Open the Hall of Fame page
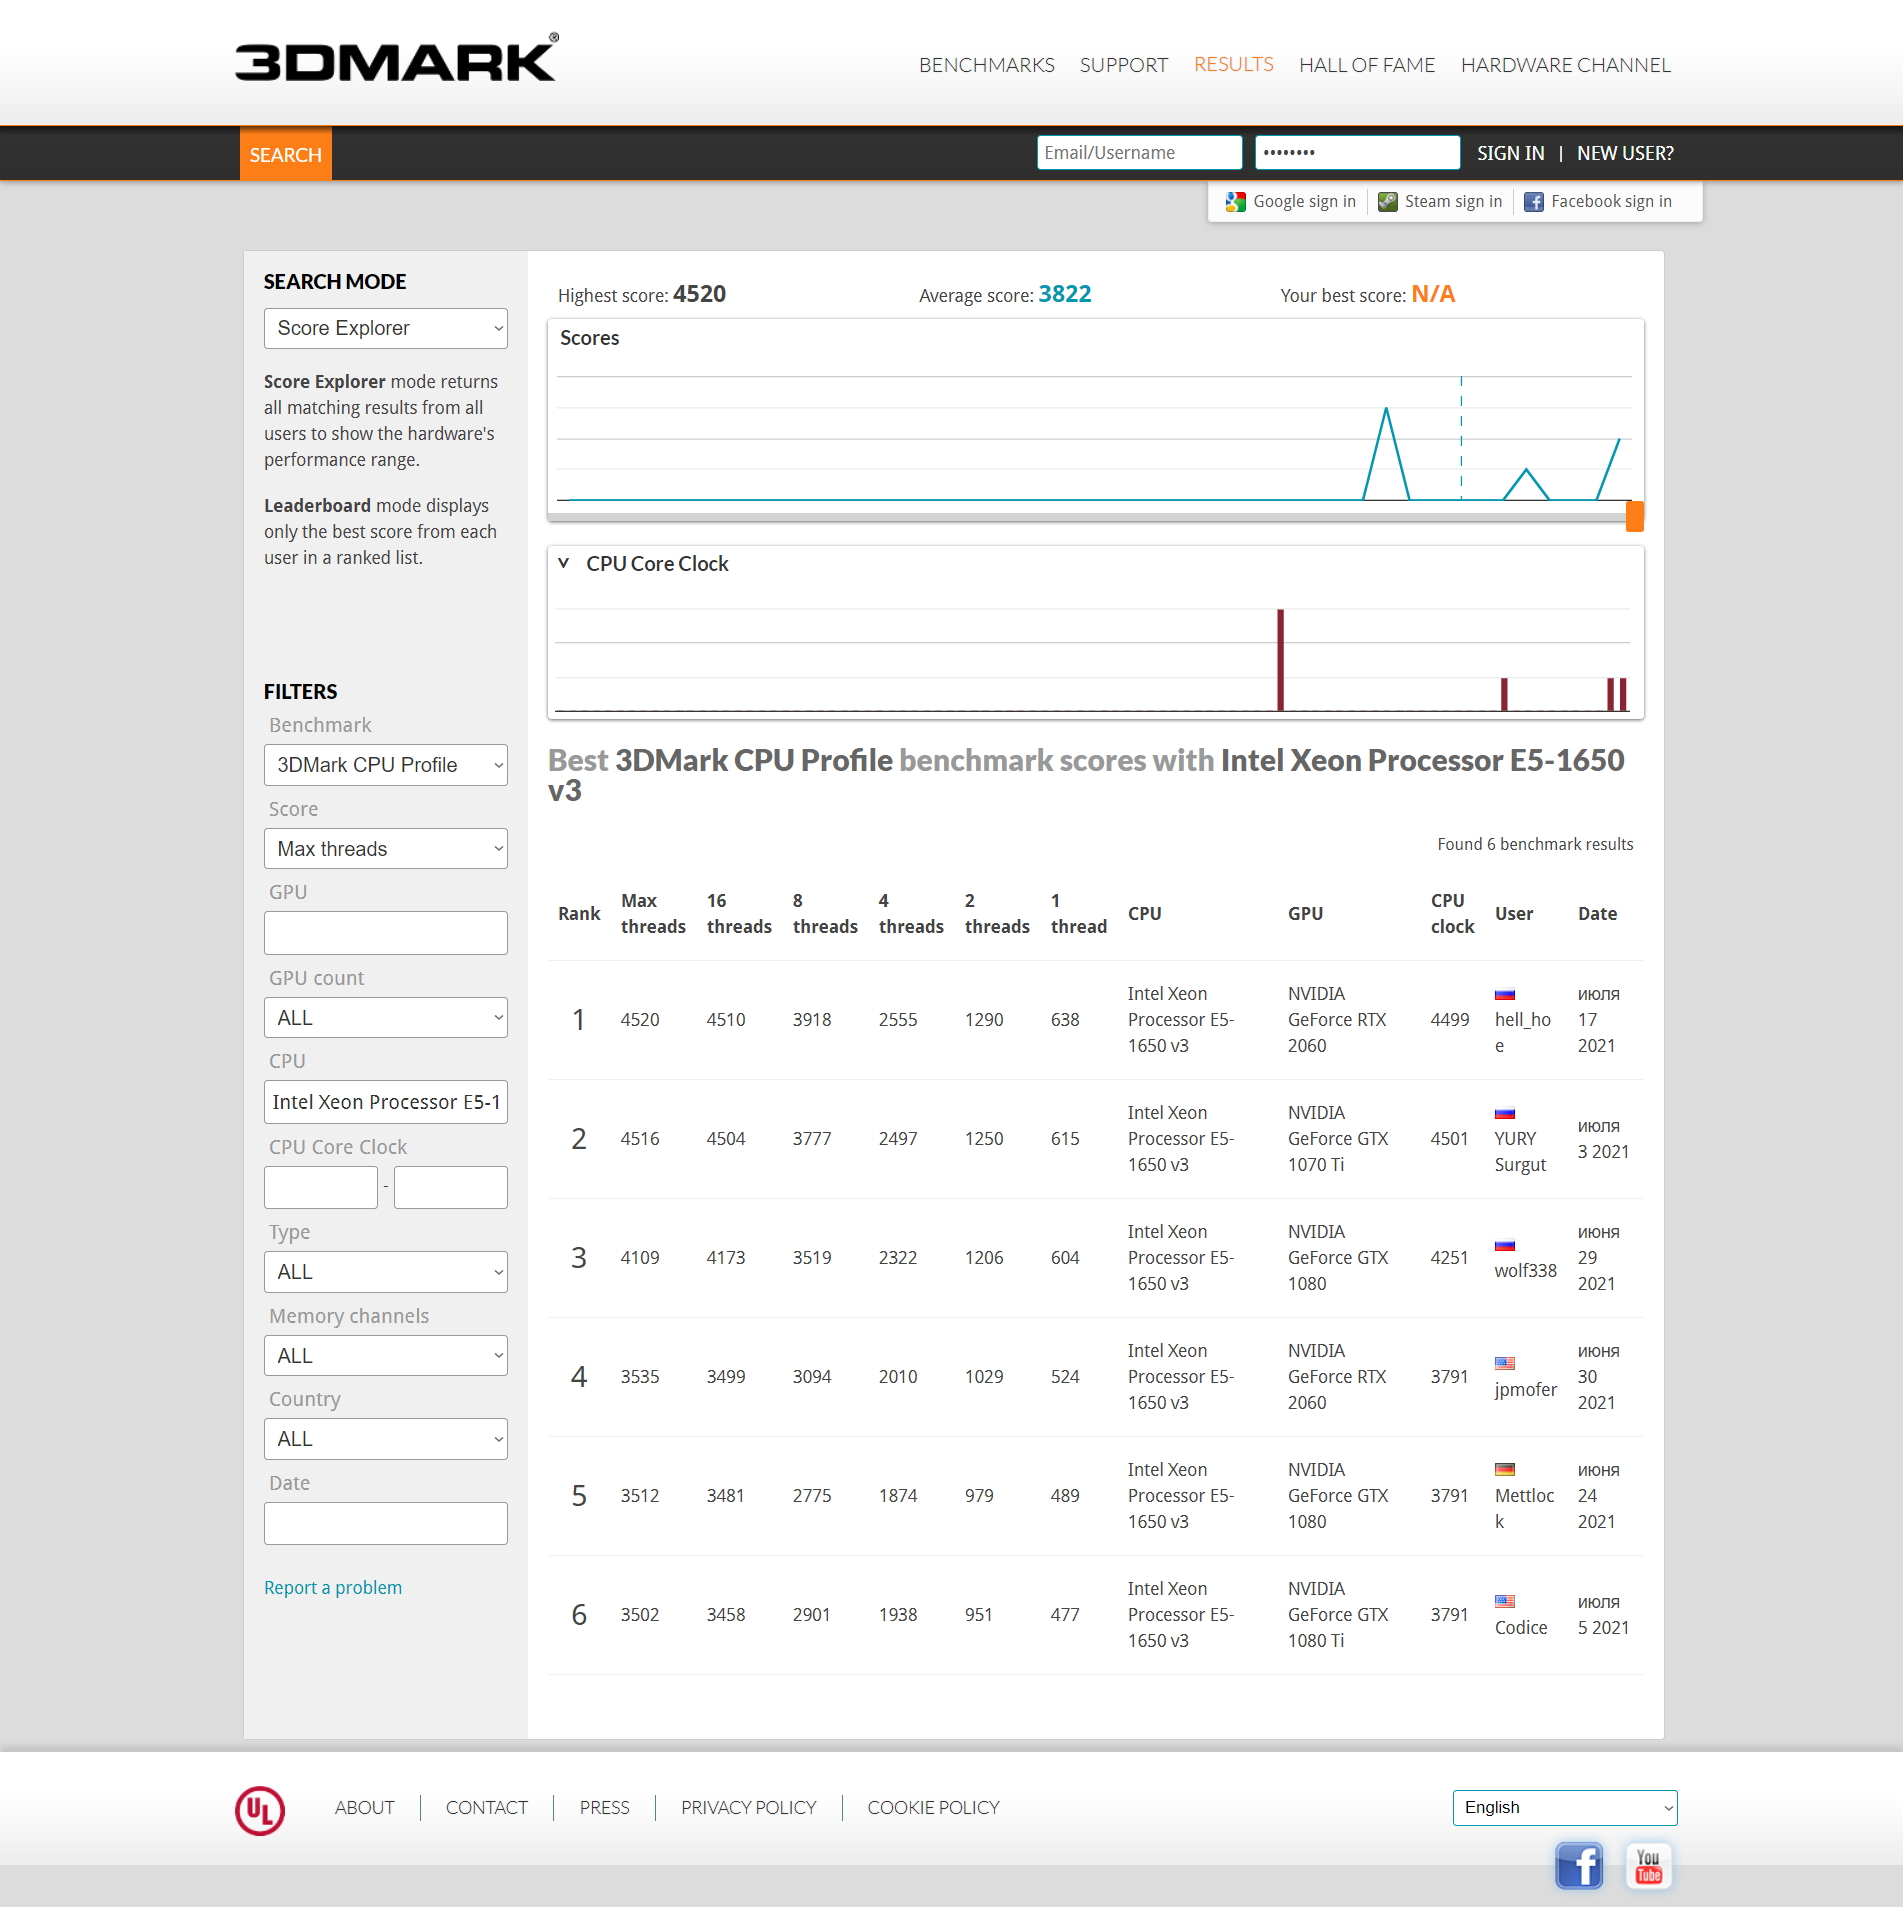 (x=1367, y=65)
